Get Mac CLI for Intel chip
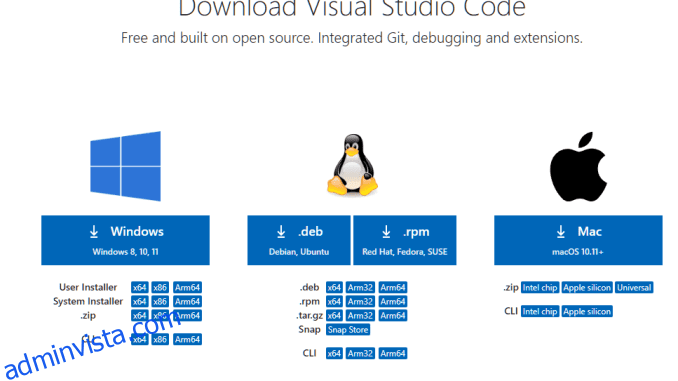Image resolution: width=678 pixels, height=381 pixels. point(540,311)
